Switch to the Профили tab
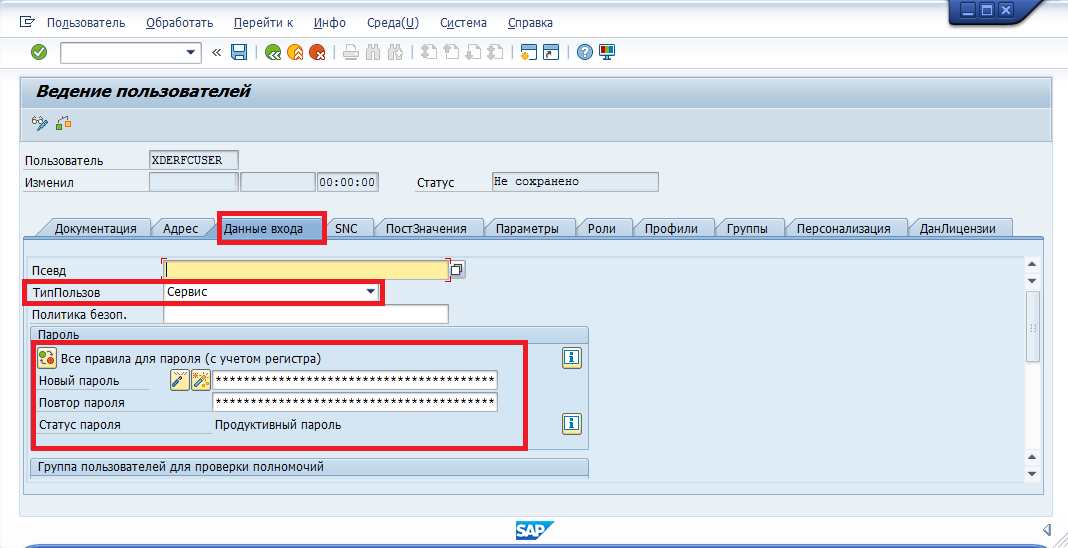Screen dimensions: 1068x548 click(x=671, y=228)
